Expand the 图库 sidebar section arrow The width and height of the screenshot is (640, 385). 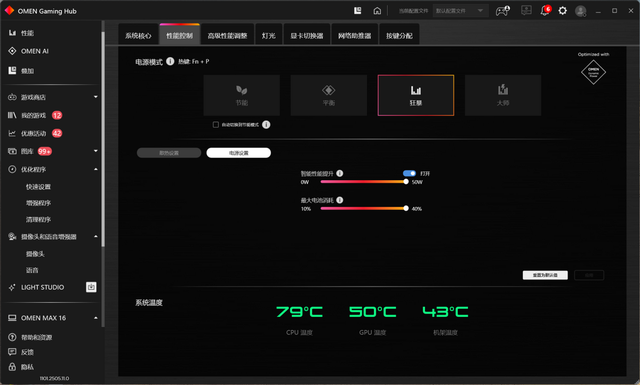click(x=96, y=151)
